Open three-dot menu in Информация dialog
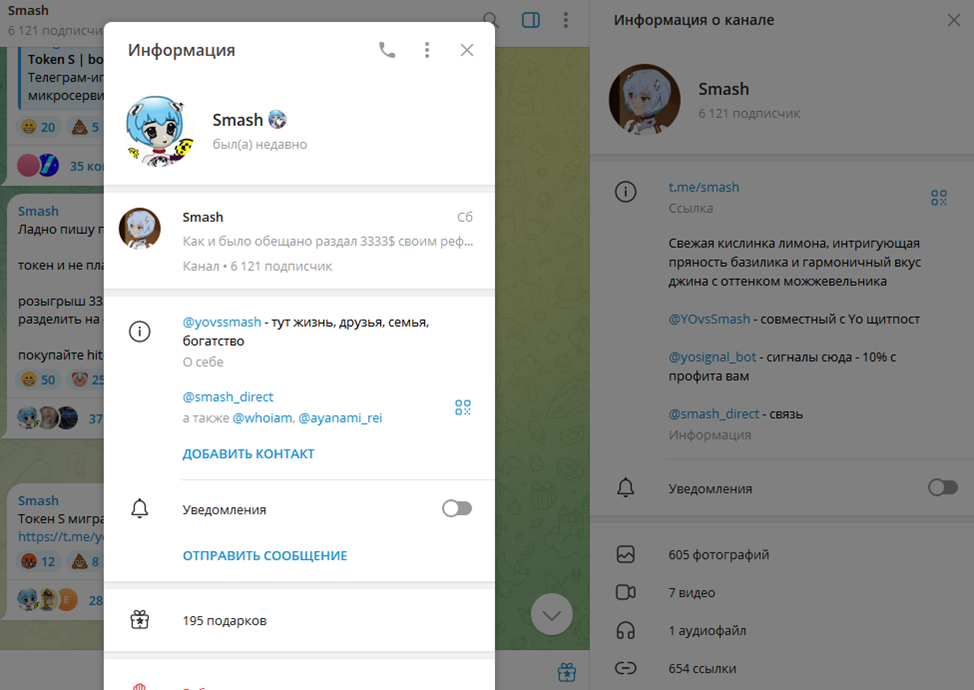This screenshot has height=690, width=974. (427, 50)
